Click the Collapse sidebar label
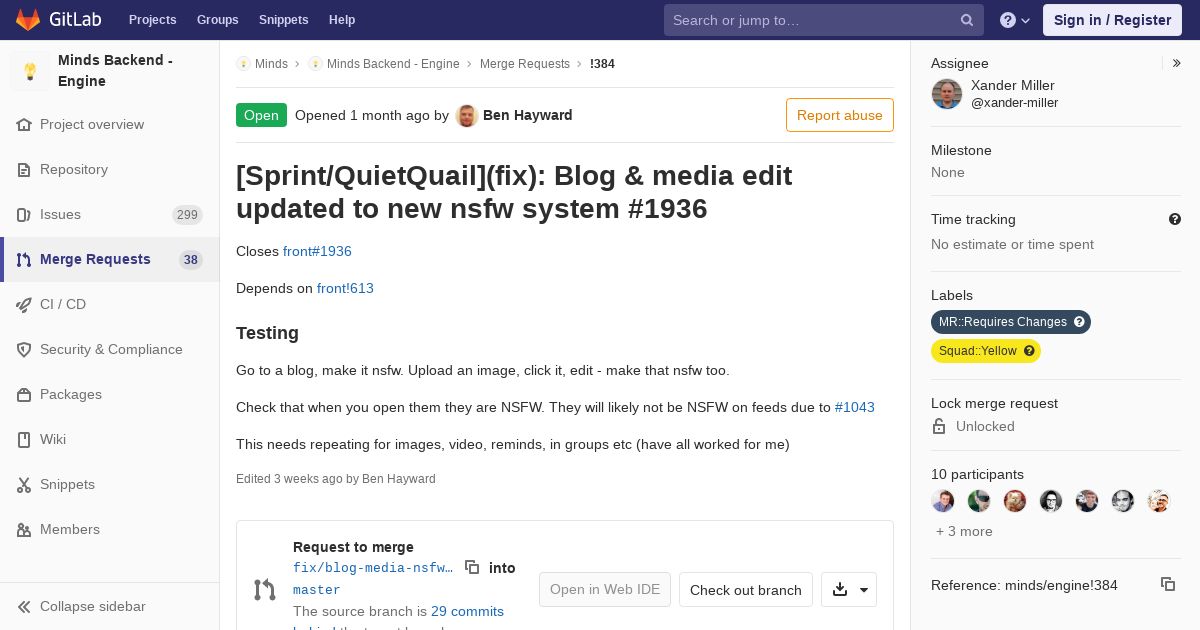 93,607
